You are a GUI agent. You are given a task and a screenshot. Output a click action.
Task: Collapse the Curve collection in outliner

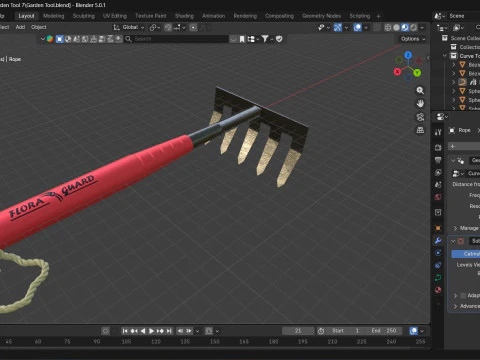pos(445,56)
